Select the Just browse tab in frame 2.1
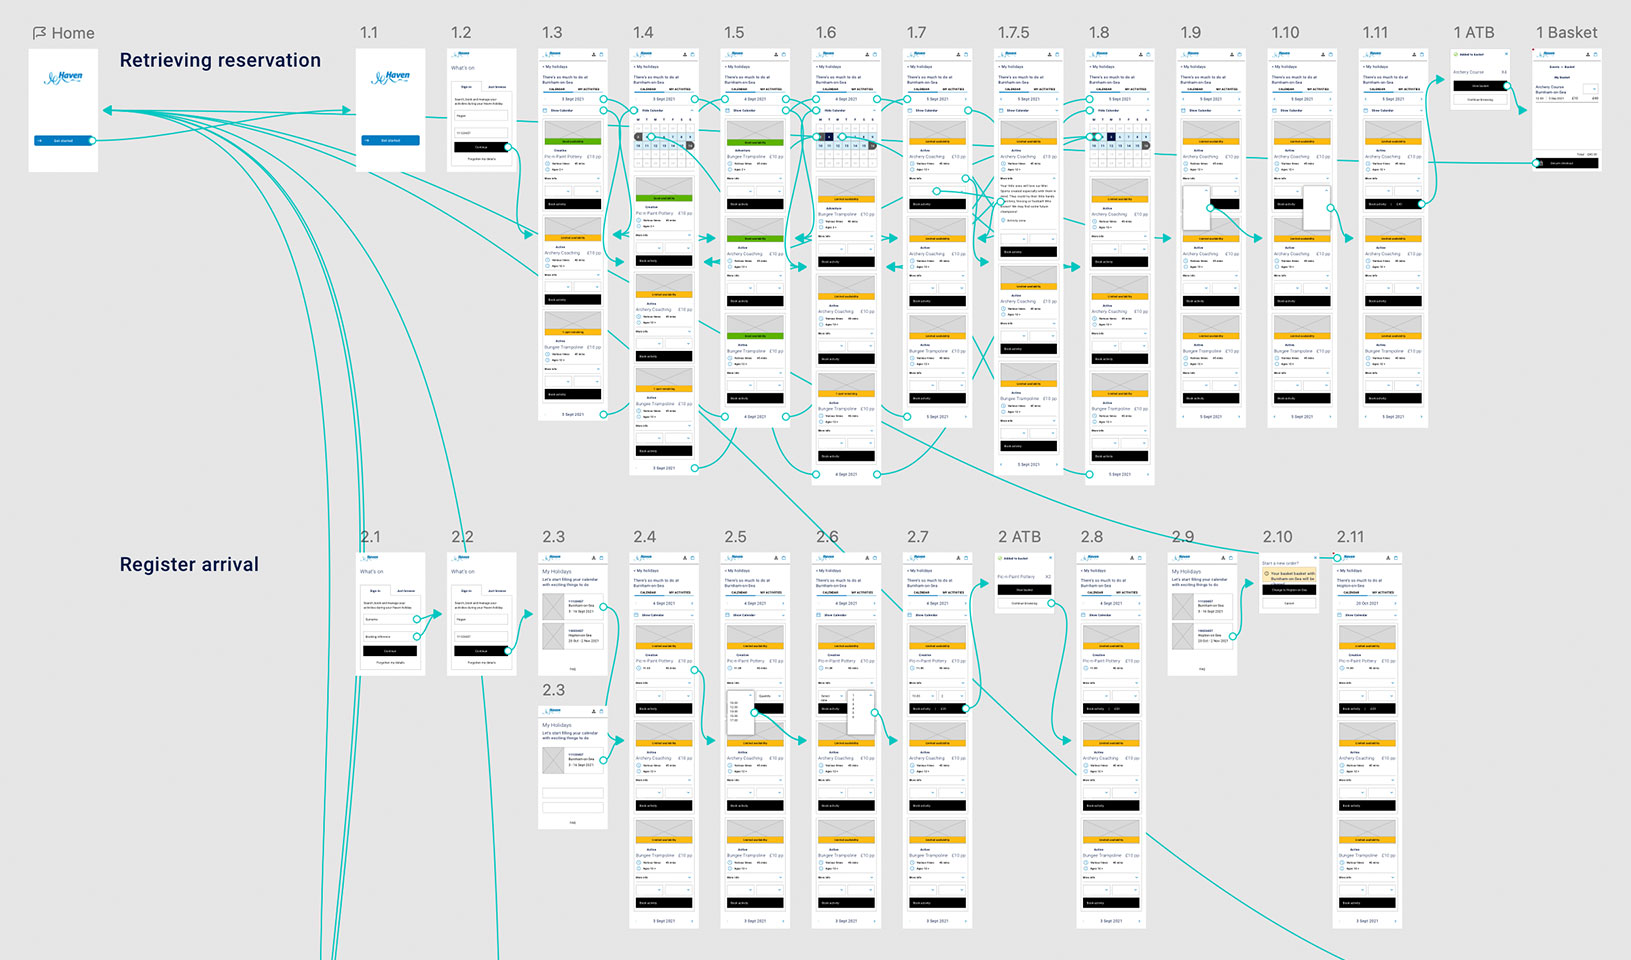This screenshot has width=1631, height=960. (406, 591)
